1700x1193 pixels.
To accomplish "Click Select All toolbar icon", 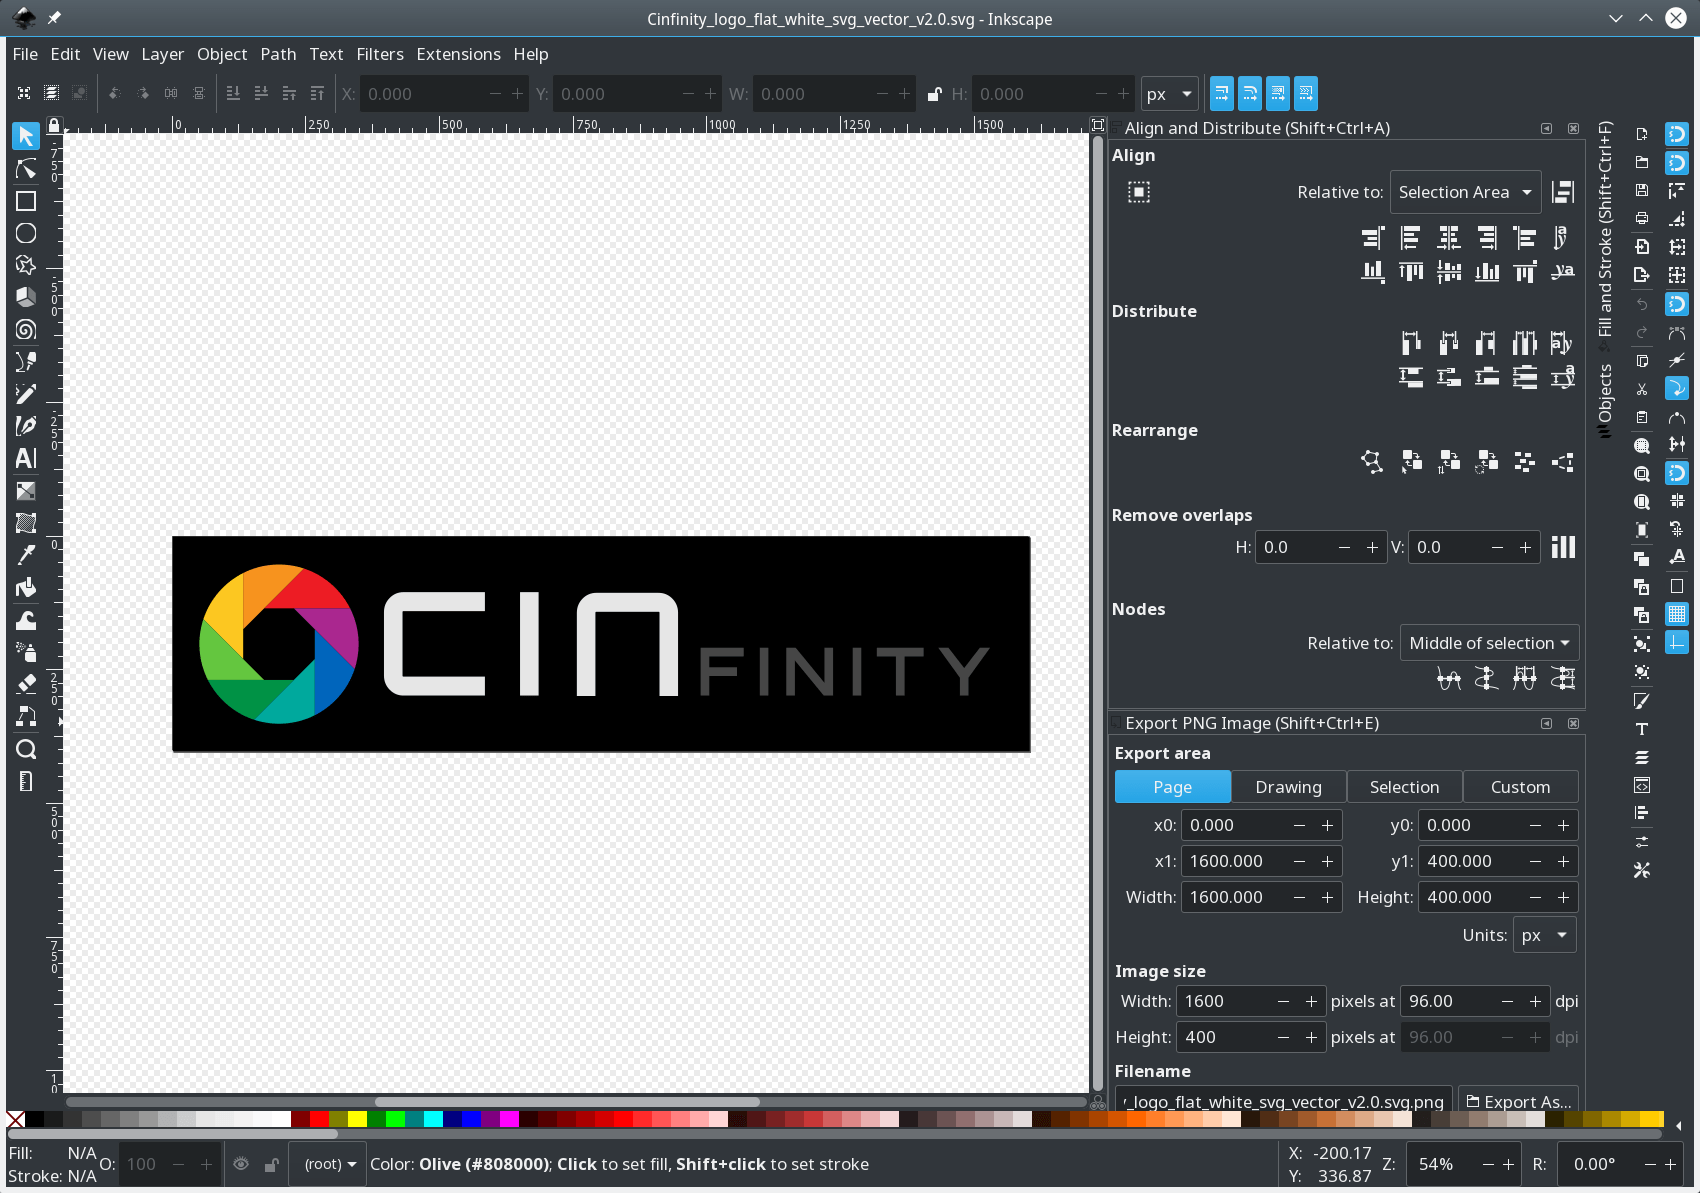I will pyautogui.click(x=24, y=93).
